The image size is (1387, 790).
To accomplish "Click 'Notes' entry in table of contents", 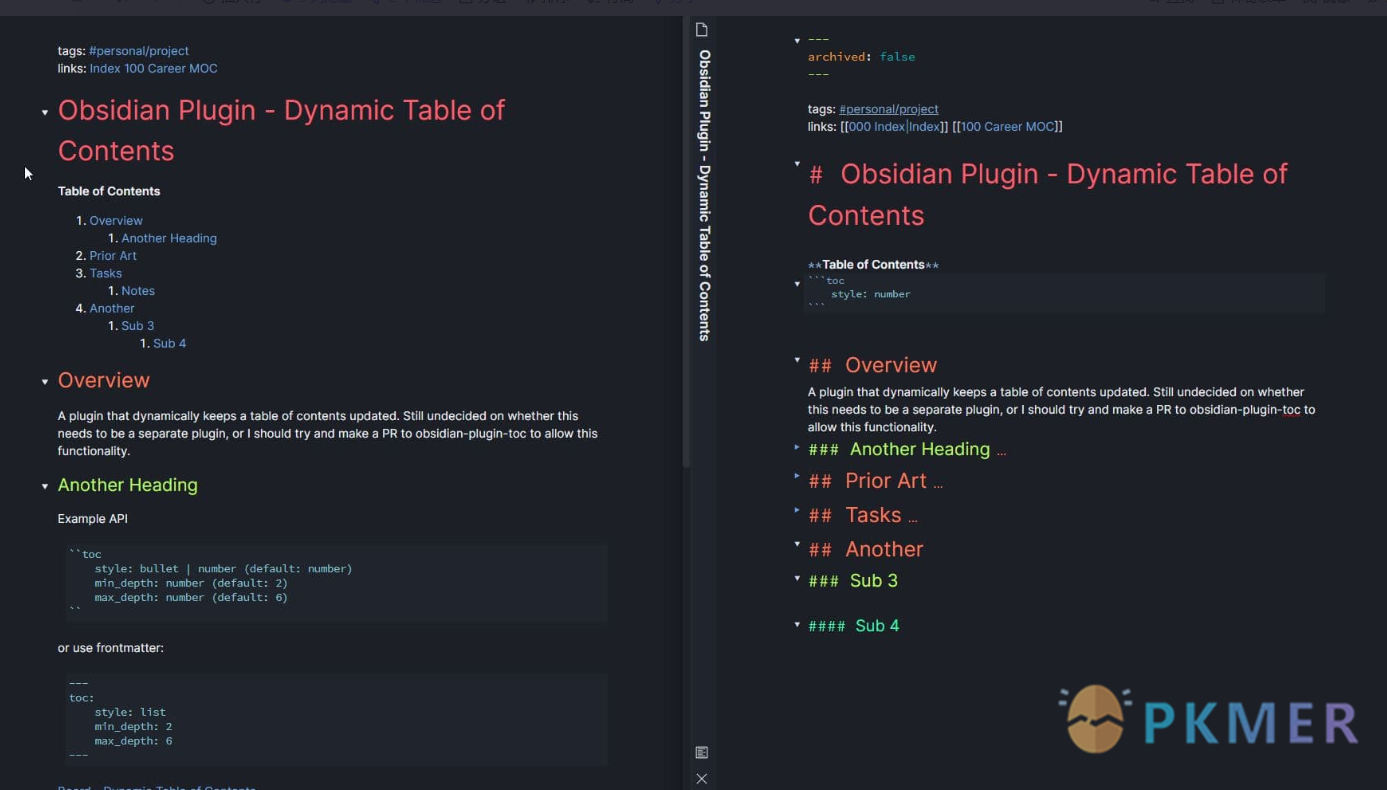I will click(x=138, y=291).
